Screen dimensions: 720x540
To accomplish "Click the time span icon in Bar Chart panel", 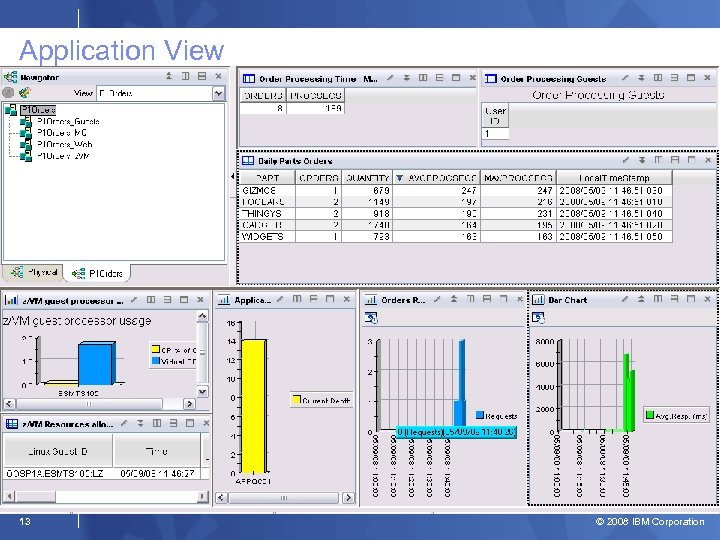I will point(538,317).
